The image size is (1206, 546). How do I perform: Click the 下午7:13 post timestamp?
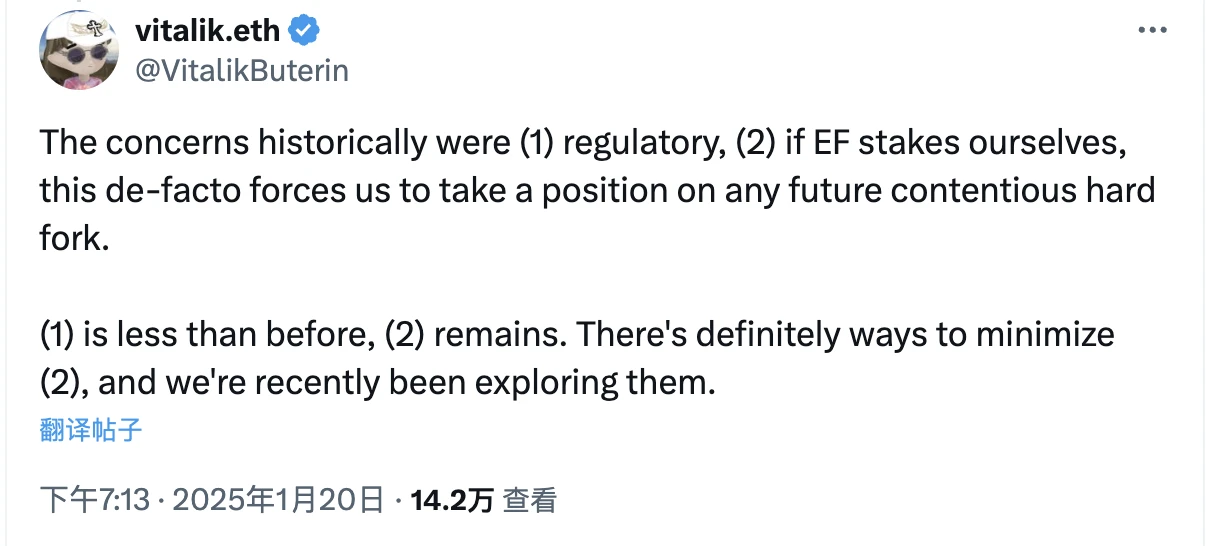[96, 499]
